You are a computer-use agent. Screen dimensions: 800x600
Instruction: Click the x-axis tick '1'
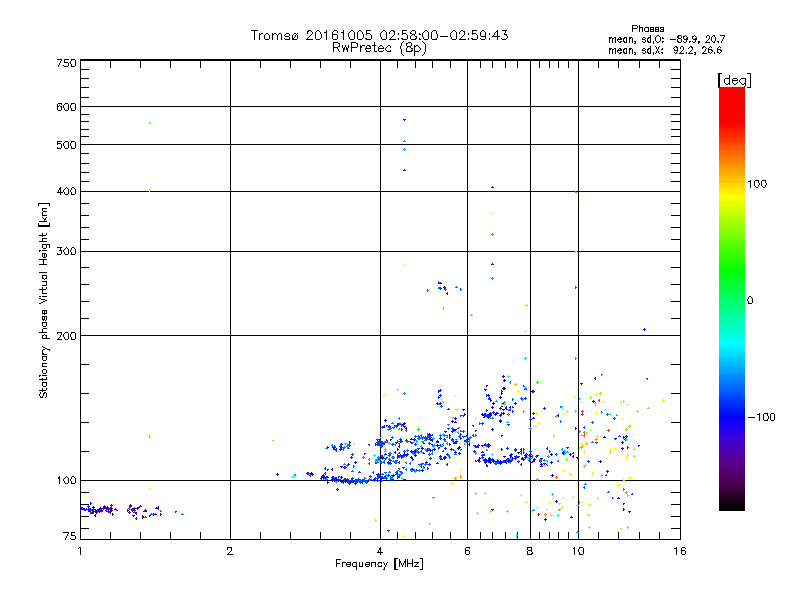coord(80,551)
